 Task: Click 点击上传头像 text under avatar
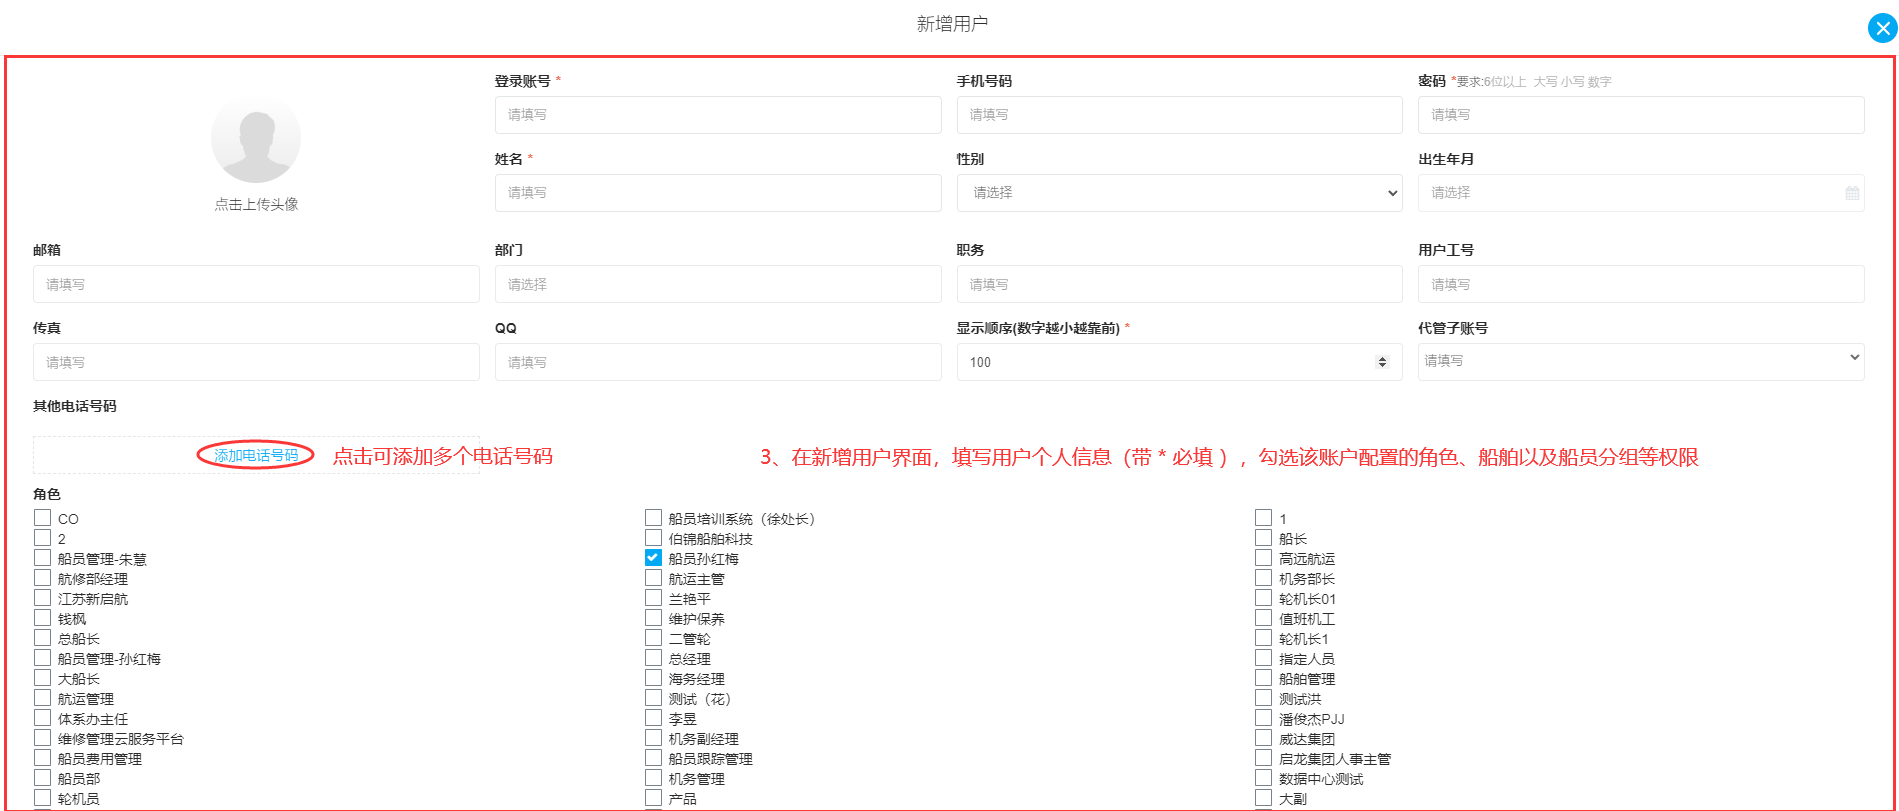256,204
